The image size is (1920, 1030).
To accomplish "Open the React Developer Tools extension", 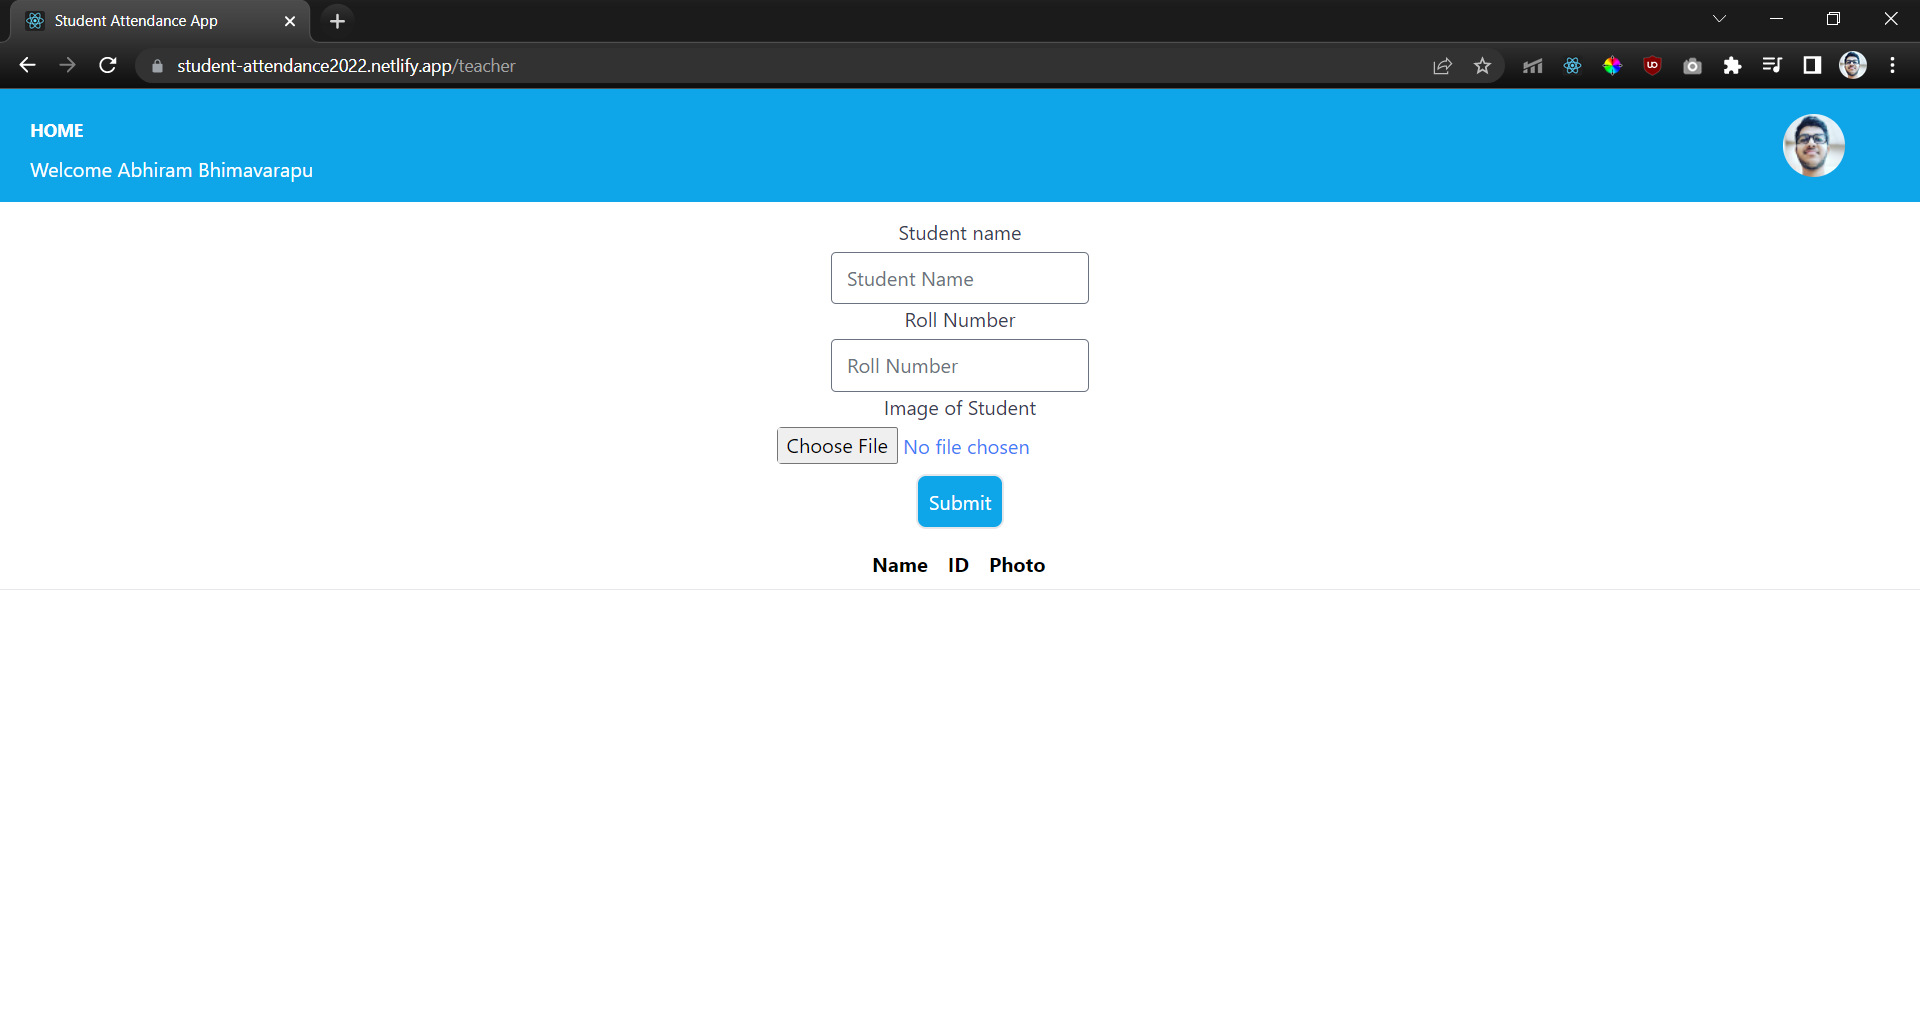I will (x=1571, y=65).
